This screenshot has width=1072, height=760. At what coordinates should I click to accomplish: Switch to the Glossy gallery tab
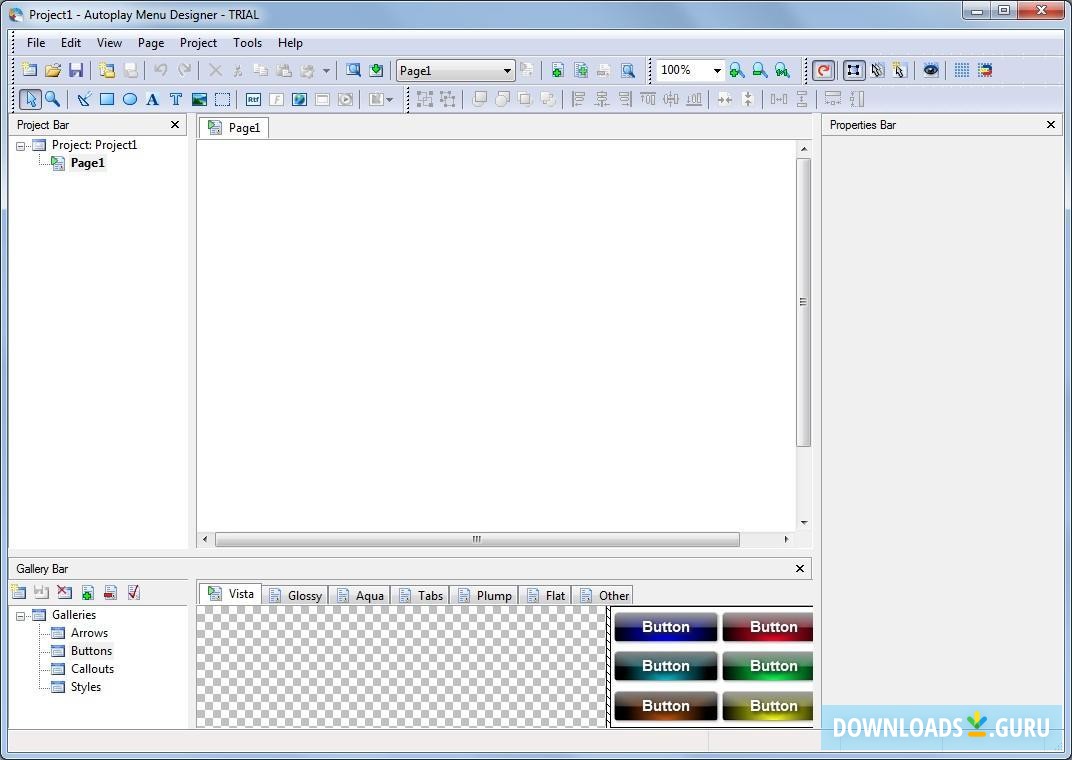click(x=295, y=595)
